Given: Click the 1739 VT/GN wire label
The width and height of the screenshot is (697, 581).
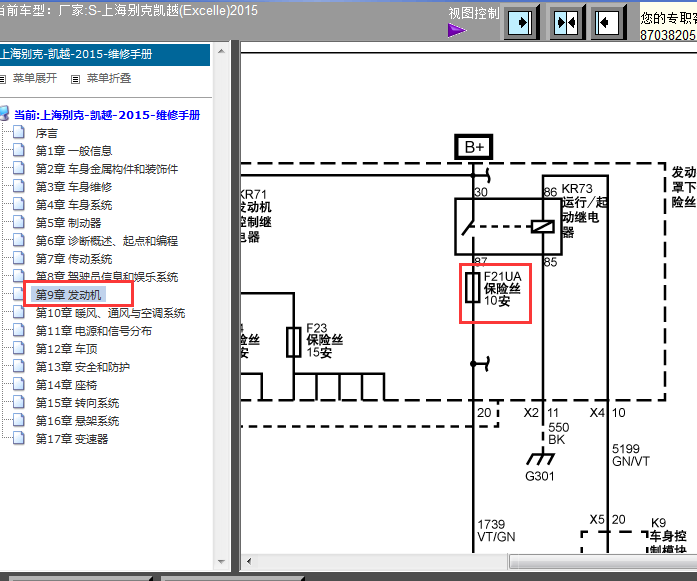Looking at the screenshot, I should pos(496,531).
